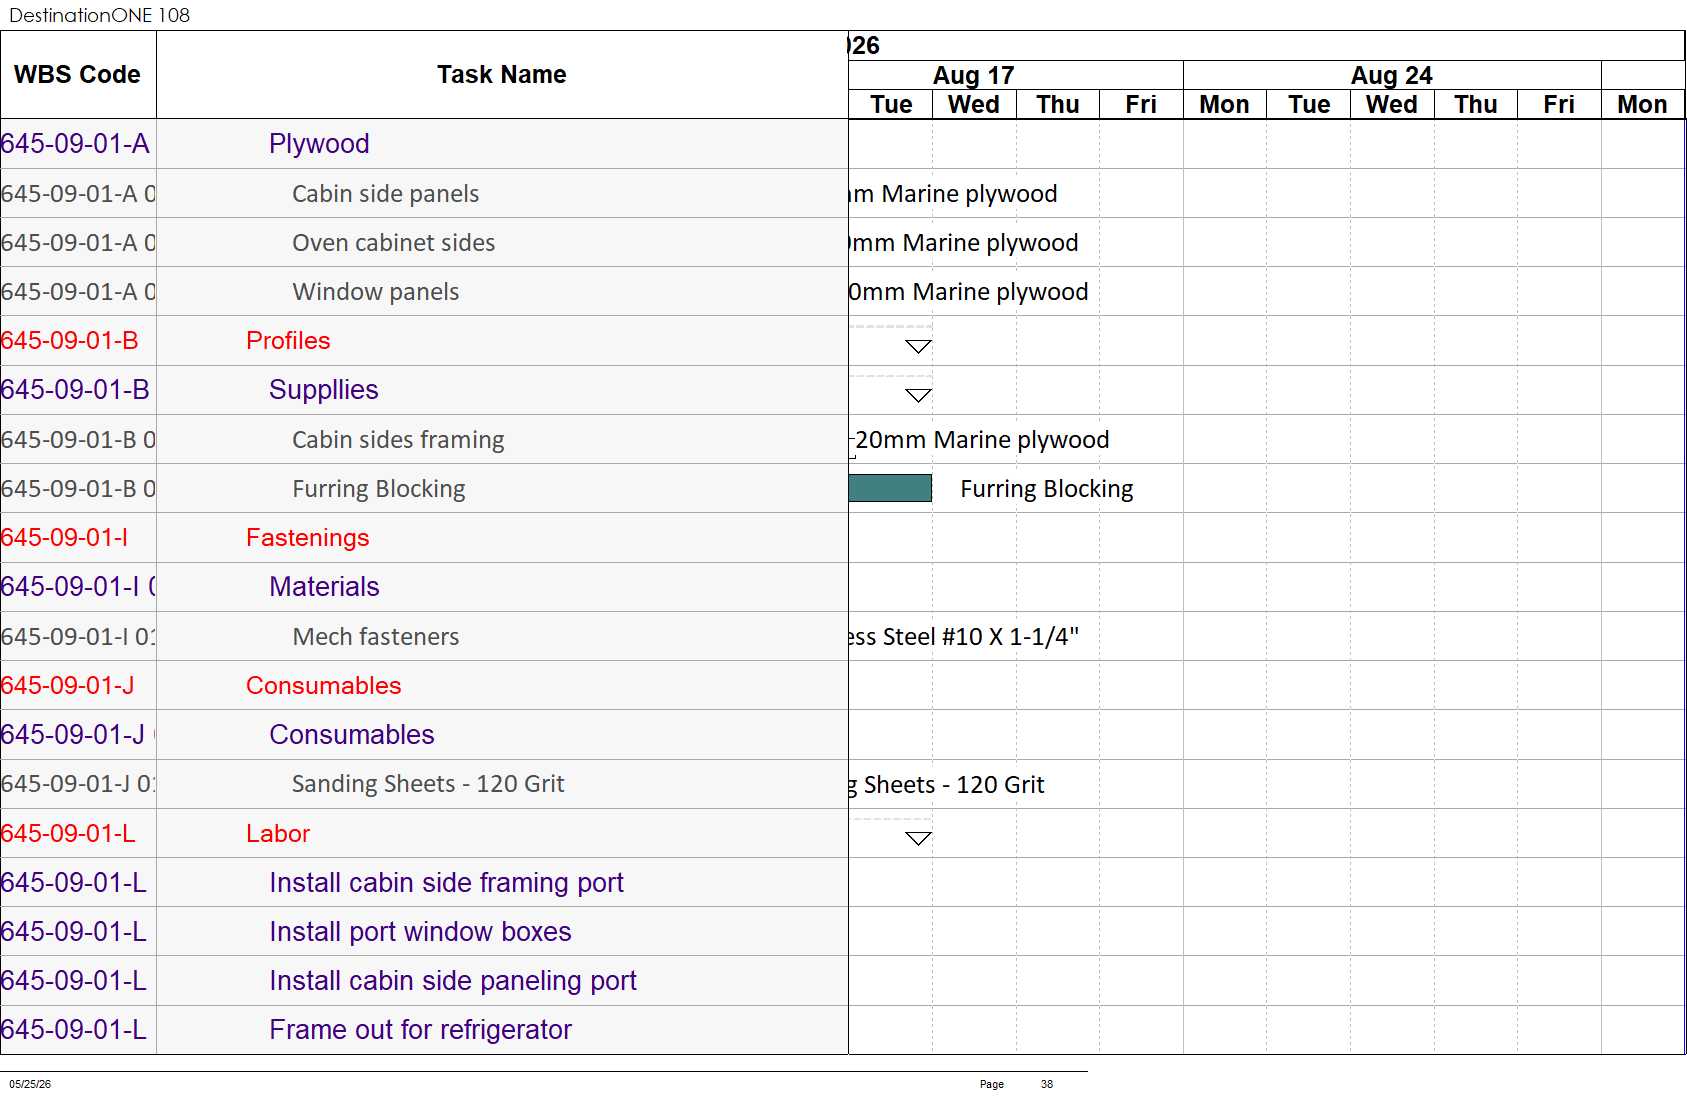1687x1097 pixels.
Task: Select the red Consumables summary task
Action: [x=323, y=686]
